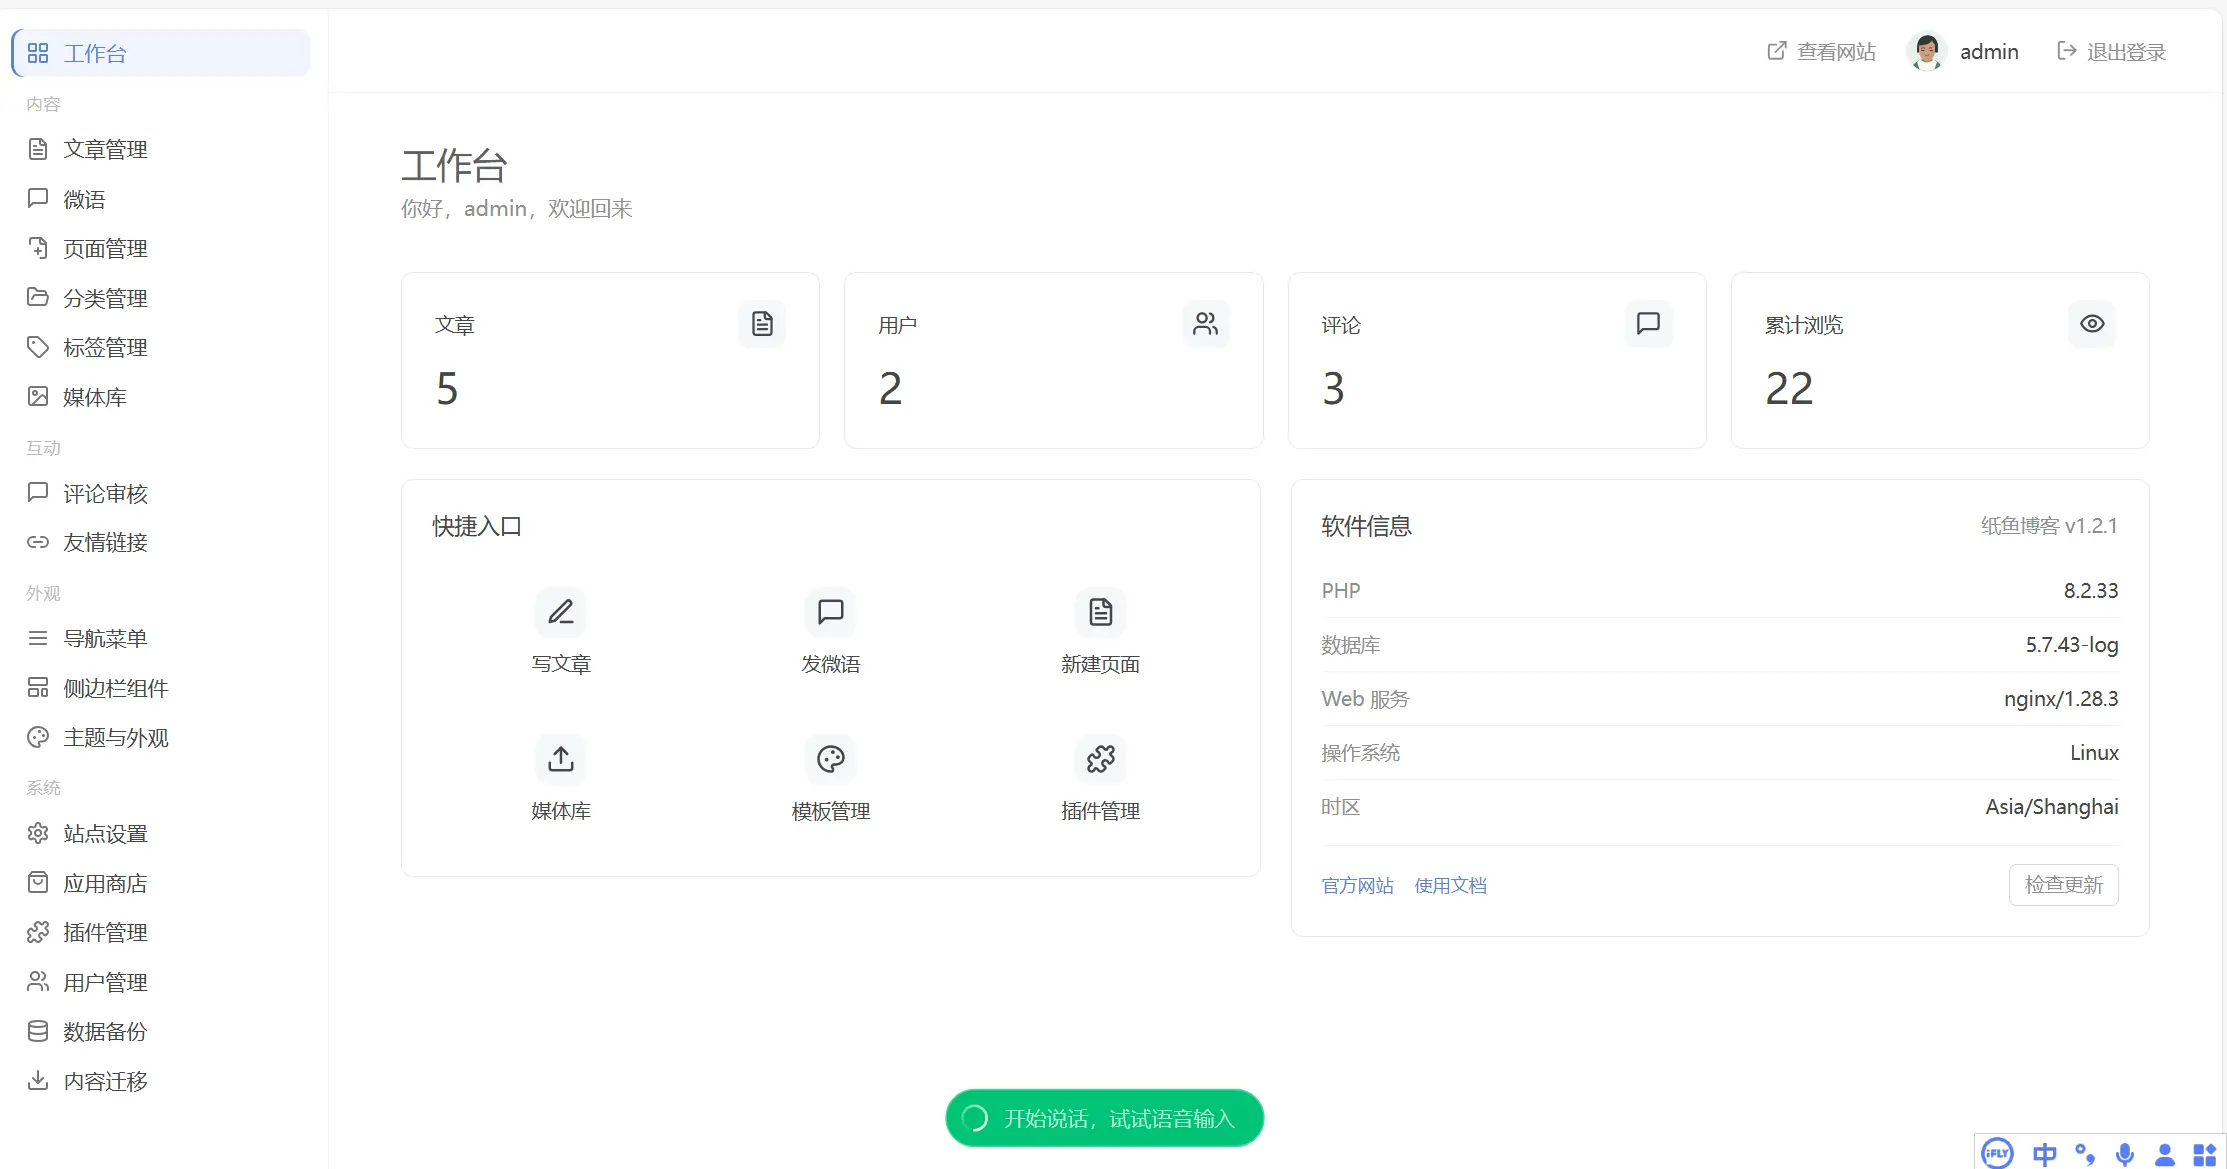Click the 查看网站 link in header
This screenshot has width=2227, height=1169.
click(1821, 52)
